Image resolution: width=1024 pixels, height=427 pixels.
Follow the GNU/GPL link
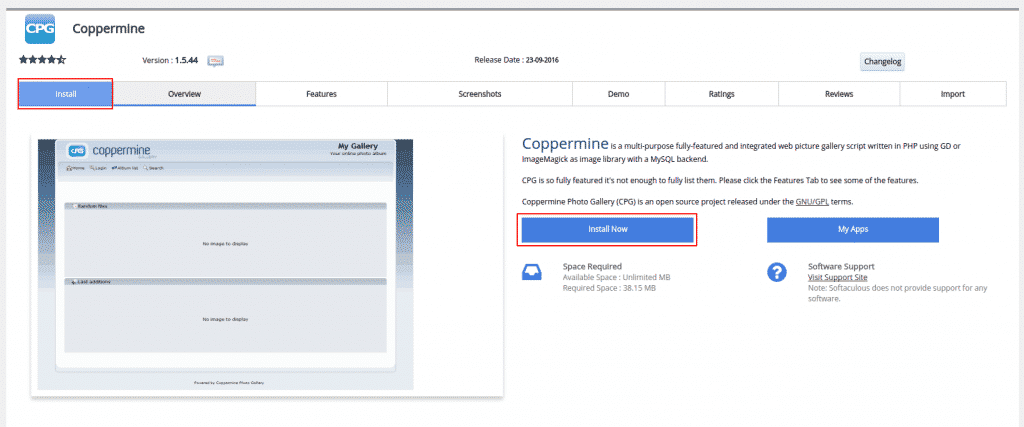click(812, 202)
